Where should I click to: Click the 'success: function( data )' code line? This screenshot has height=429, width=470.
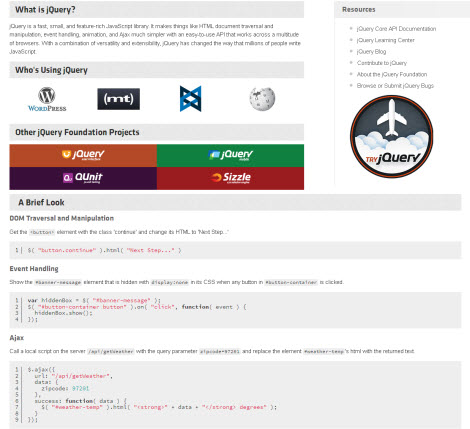(81, 401)
